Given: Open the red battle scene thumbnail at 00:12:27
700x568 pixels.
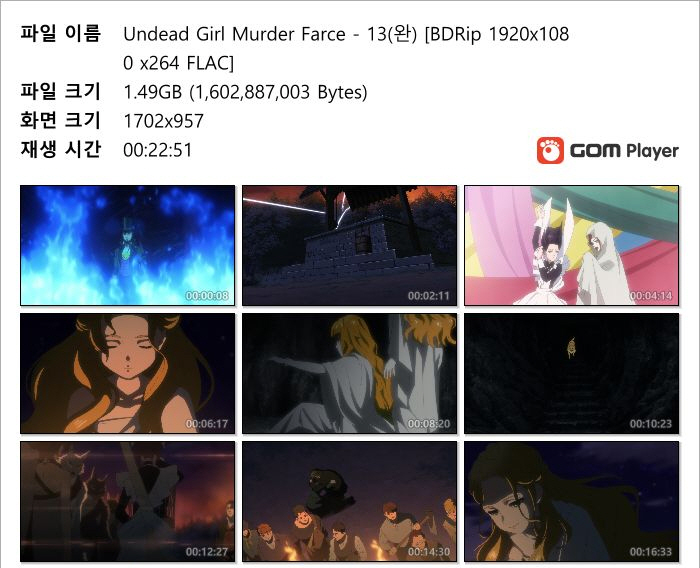Looking at the screenshot, I should 127,501.
